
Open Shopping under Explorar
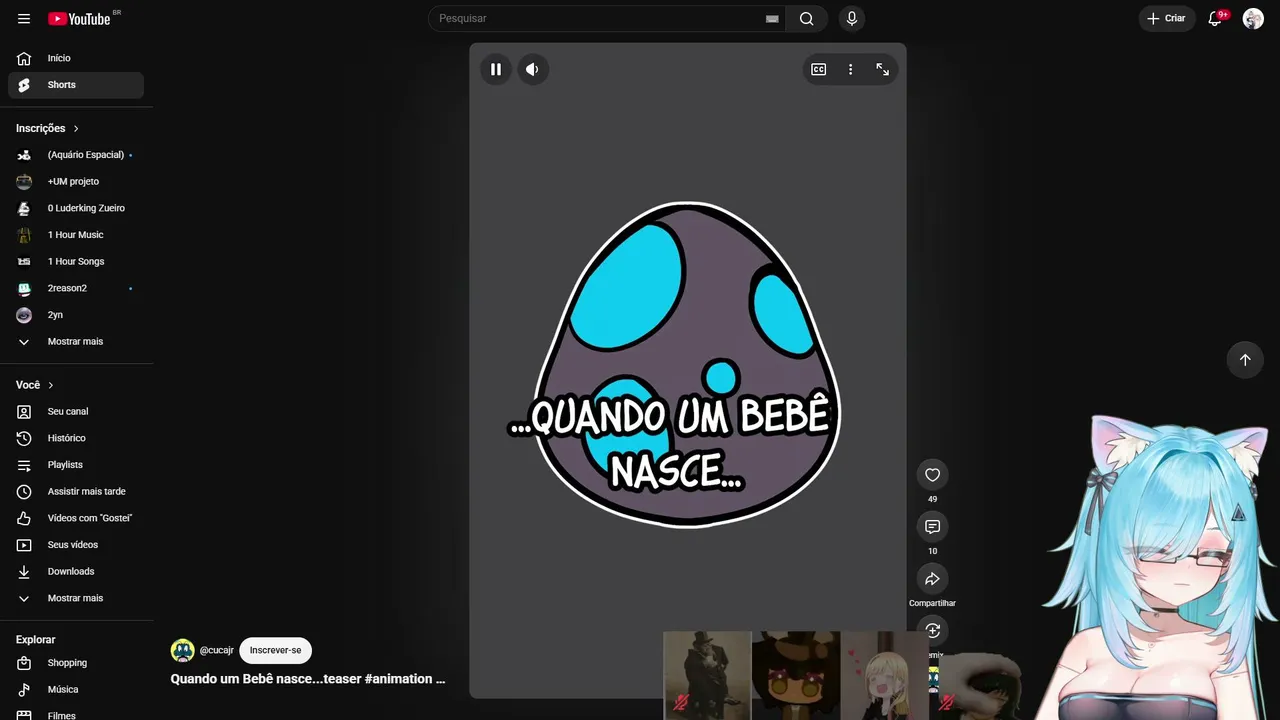click(76, 663)
